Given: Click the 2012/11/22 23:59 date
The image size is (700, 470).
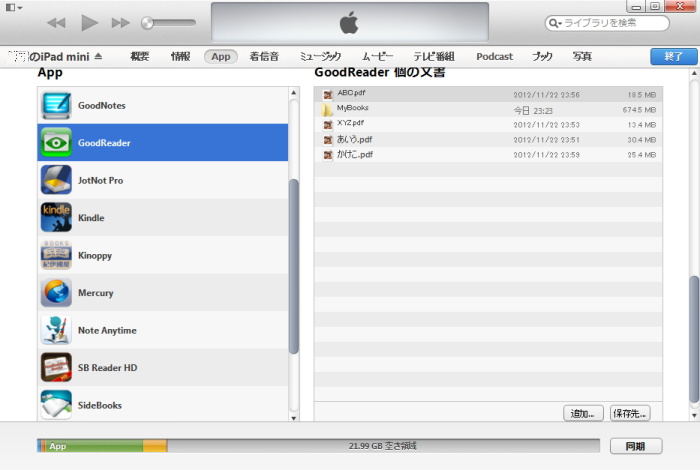Looking at the screenshot, I should point(546,155).
